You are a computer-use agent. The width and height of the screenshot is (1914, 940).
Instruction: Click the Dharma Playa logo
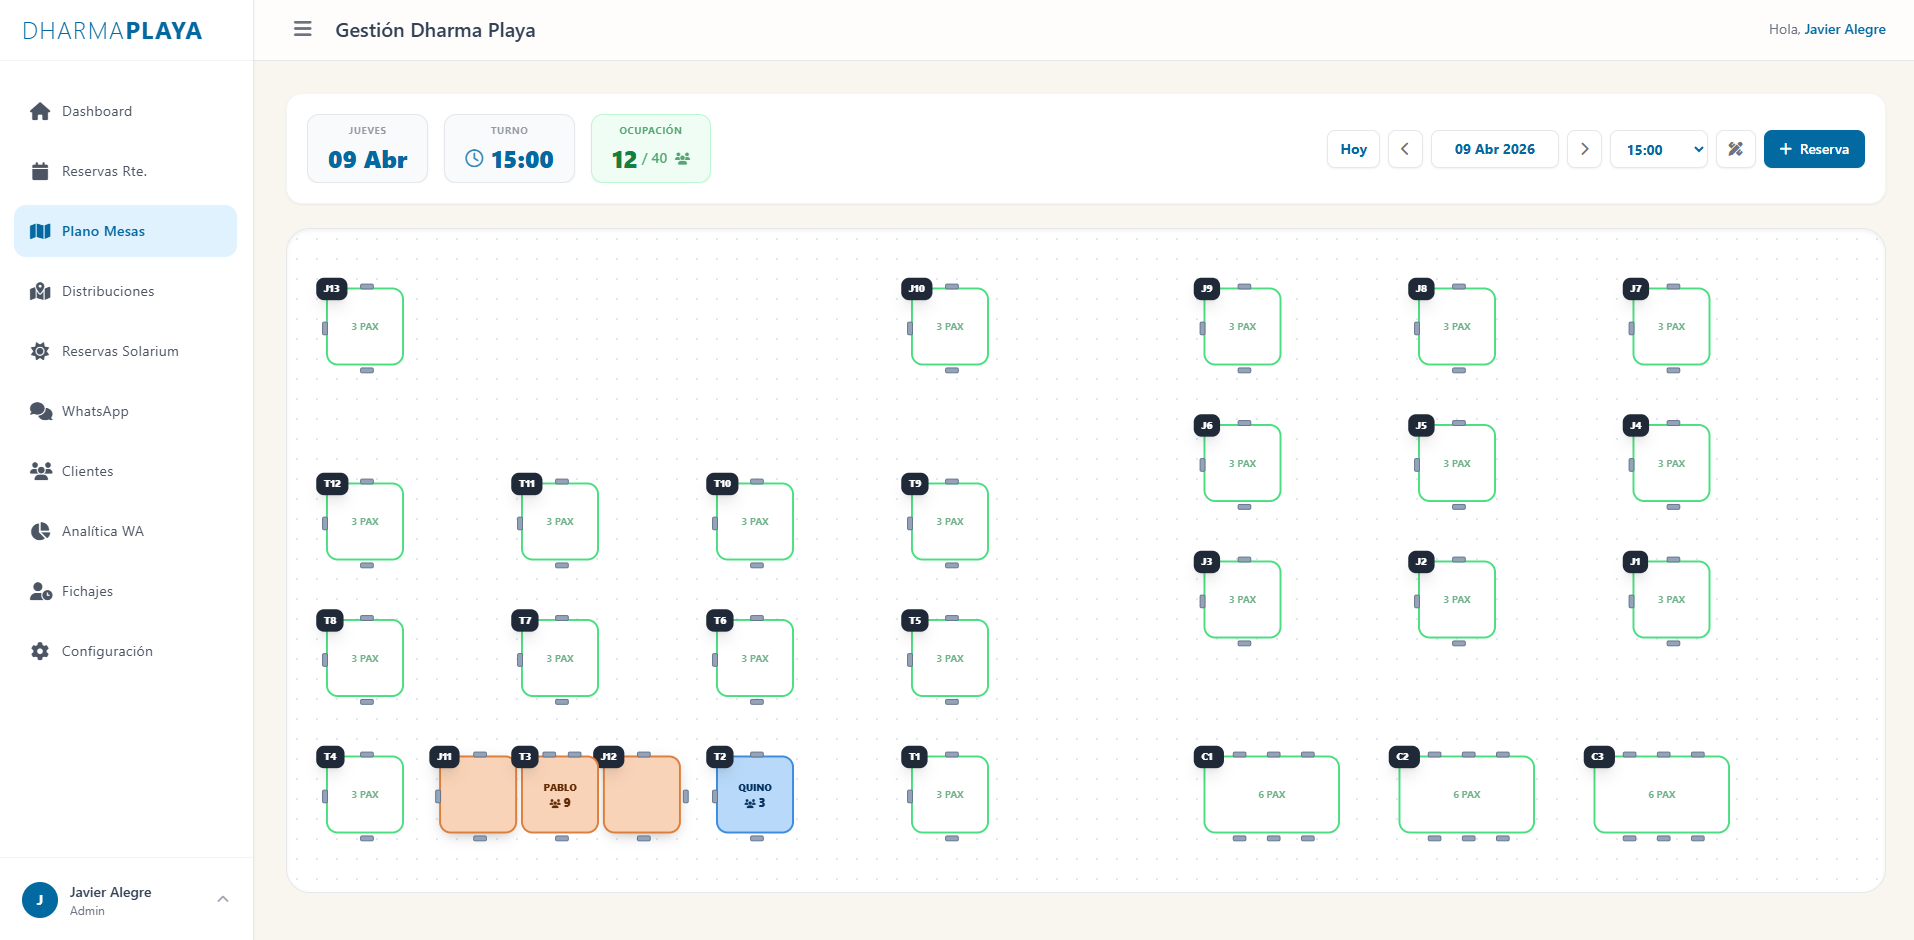point(112,30)
